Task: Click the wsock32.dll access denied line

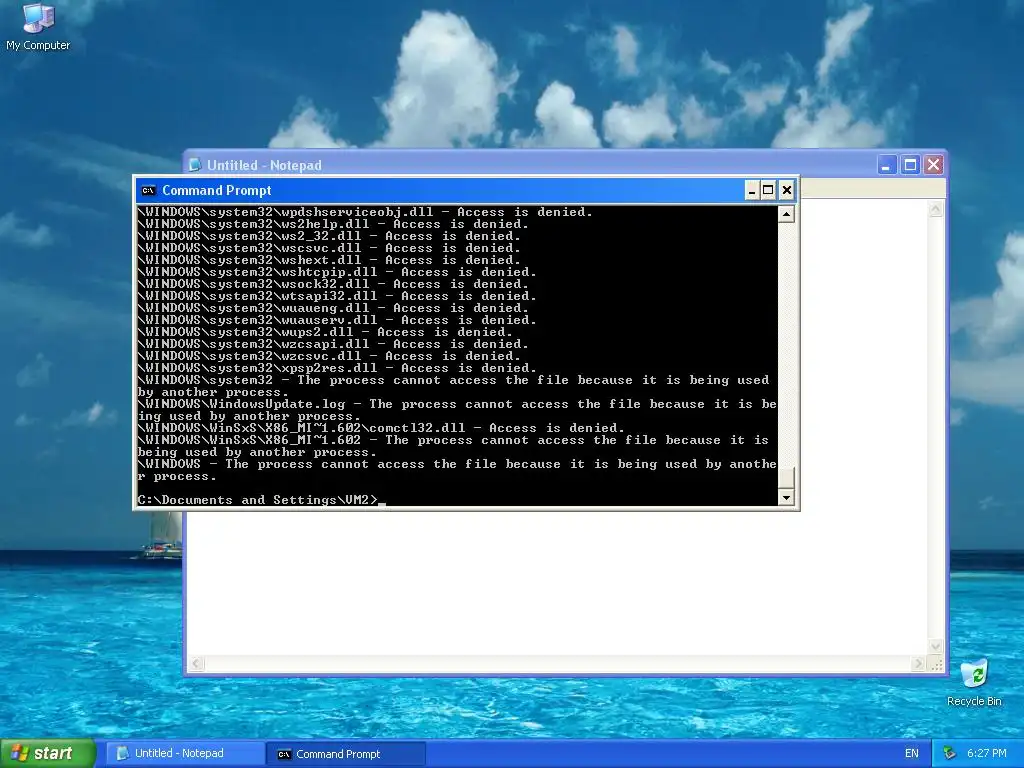Action: coord(334,284)
